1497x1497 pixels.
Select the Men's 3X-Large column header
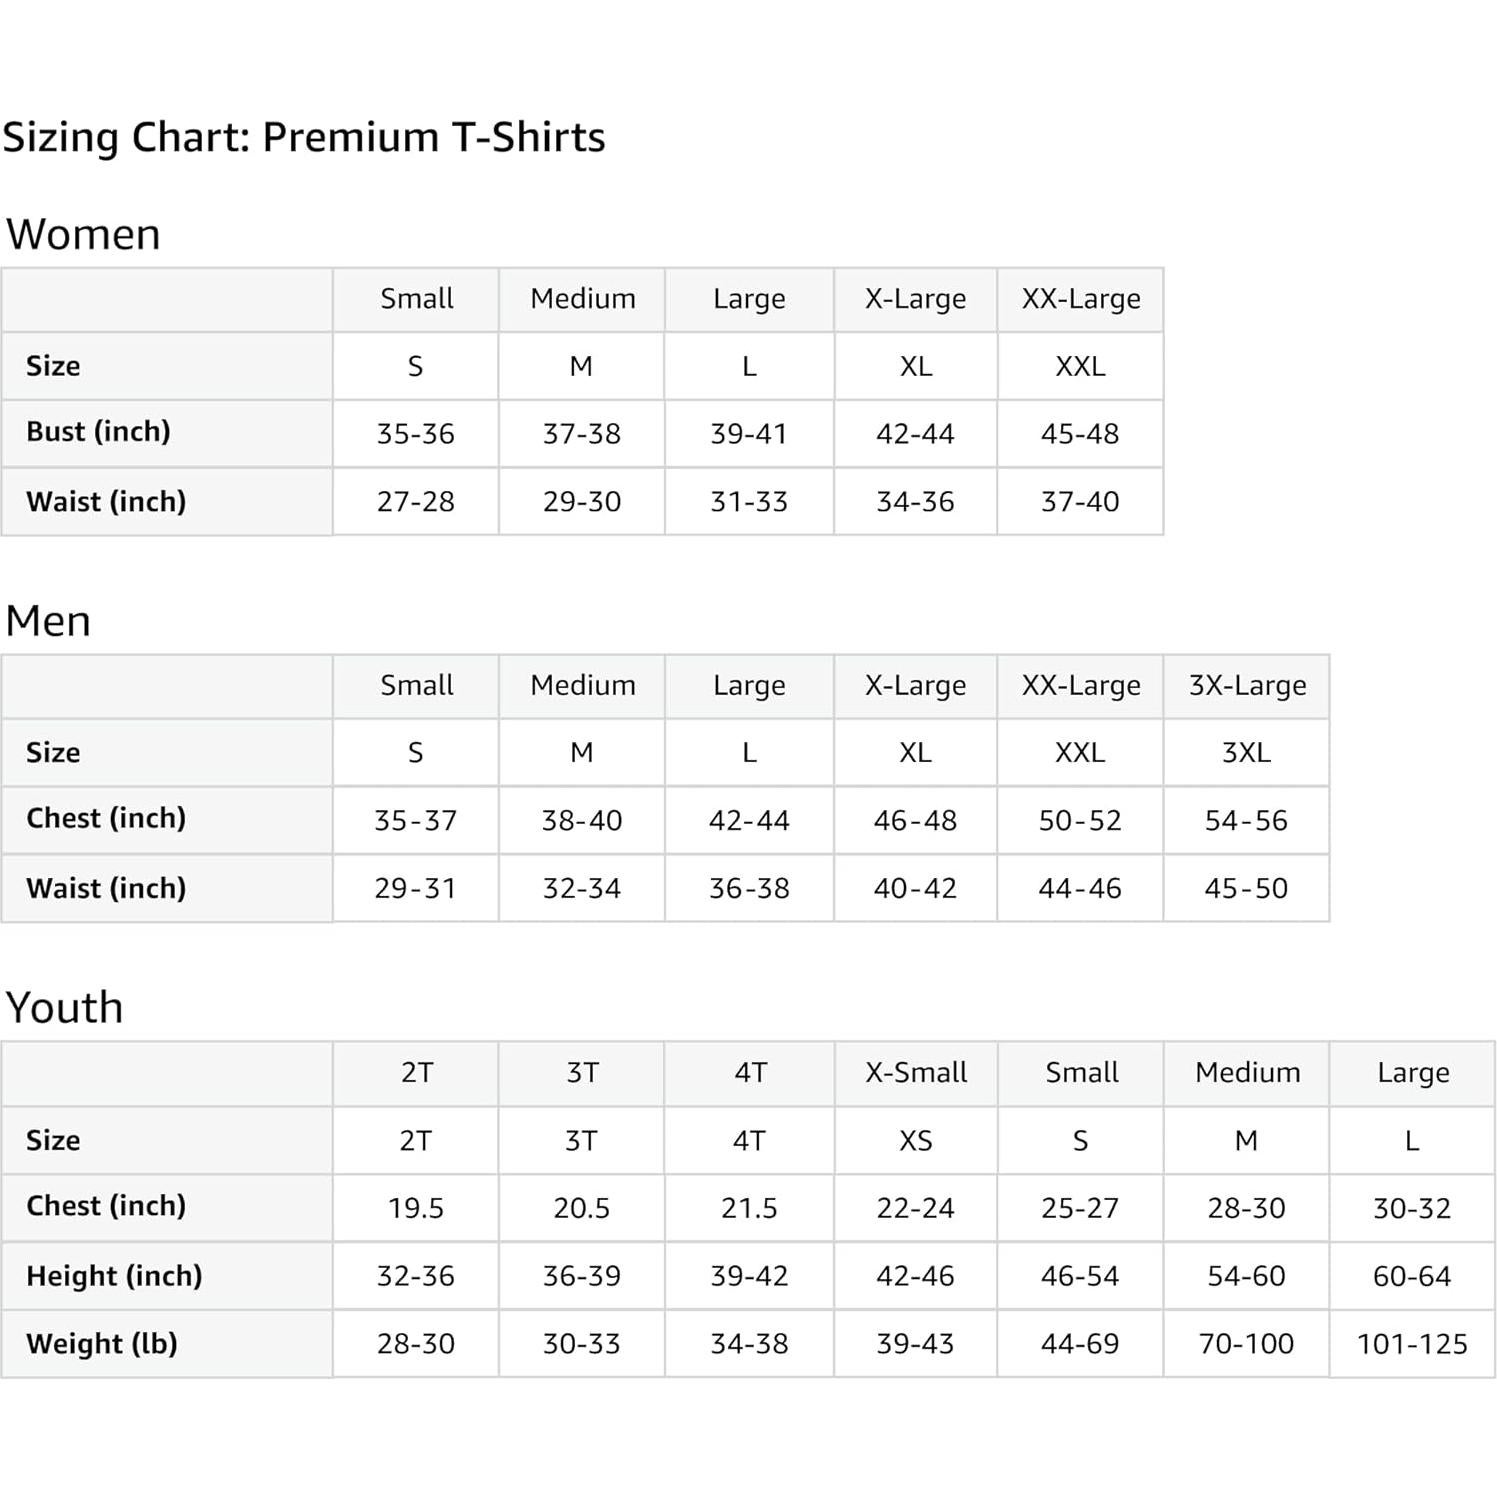point(1246,685)
